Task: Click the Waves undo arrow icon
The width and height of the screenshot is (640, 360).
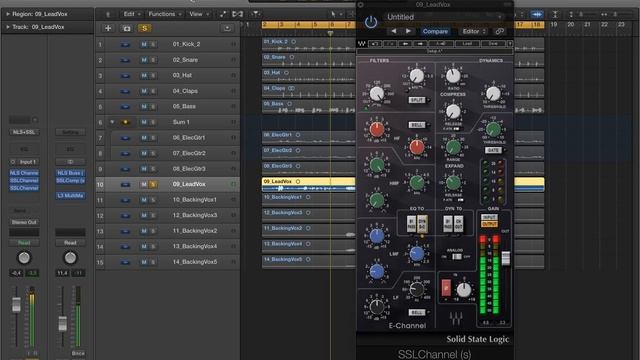Action: 375,43
